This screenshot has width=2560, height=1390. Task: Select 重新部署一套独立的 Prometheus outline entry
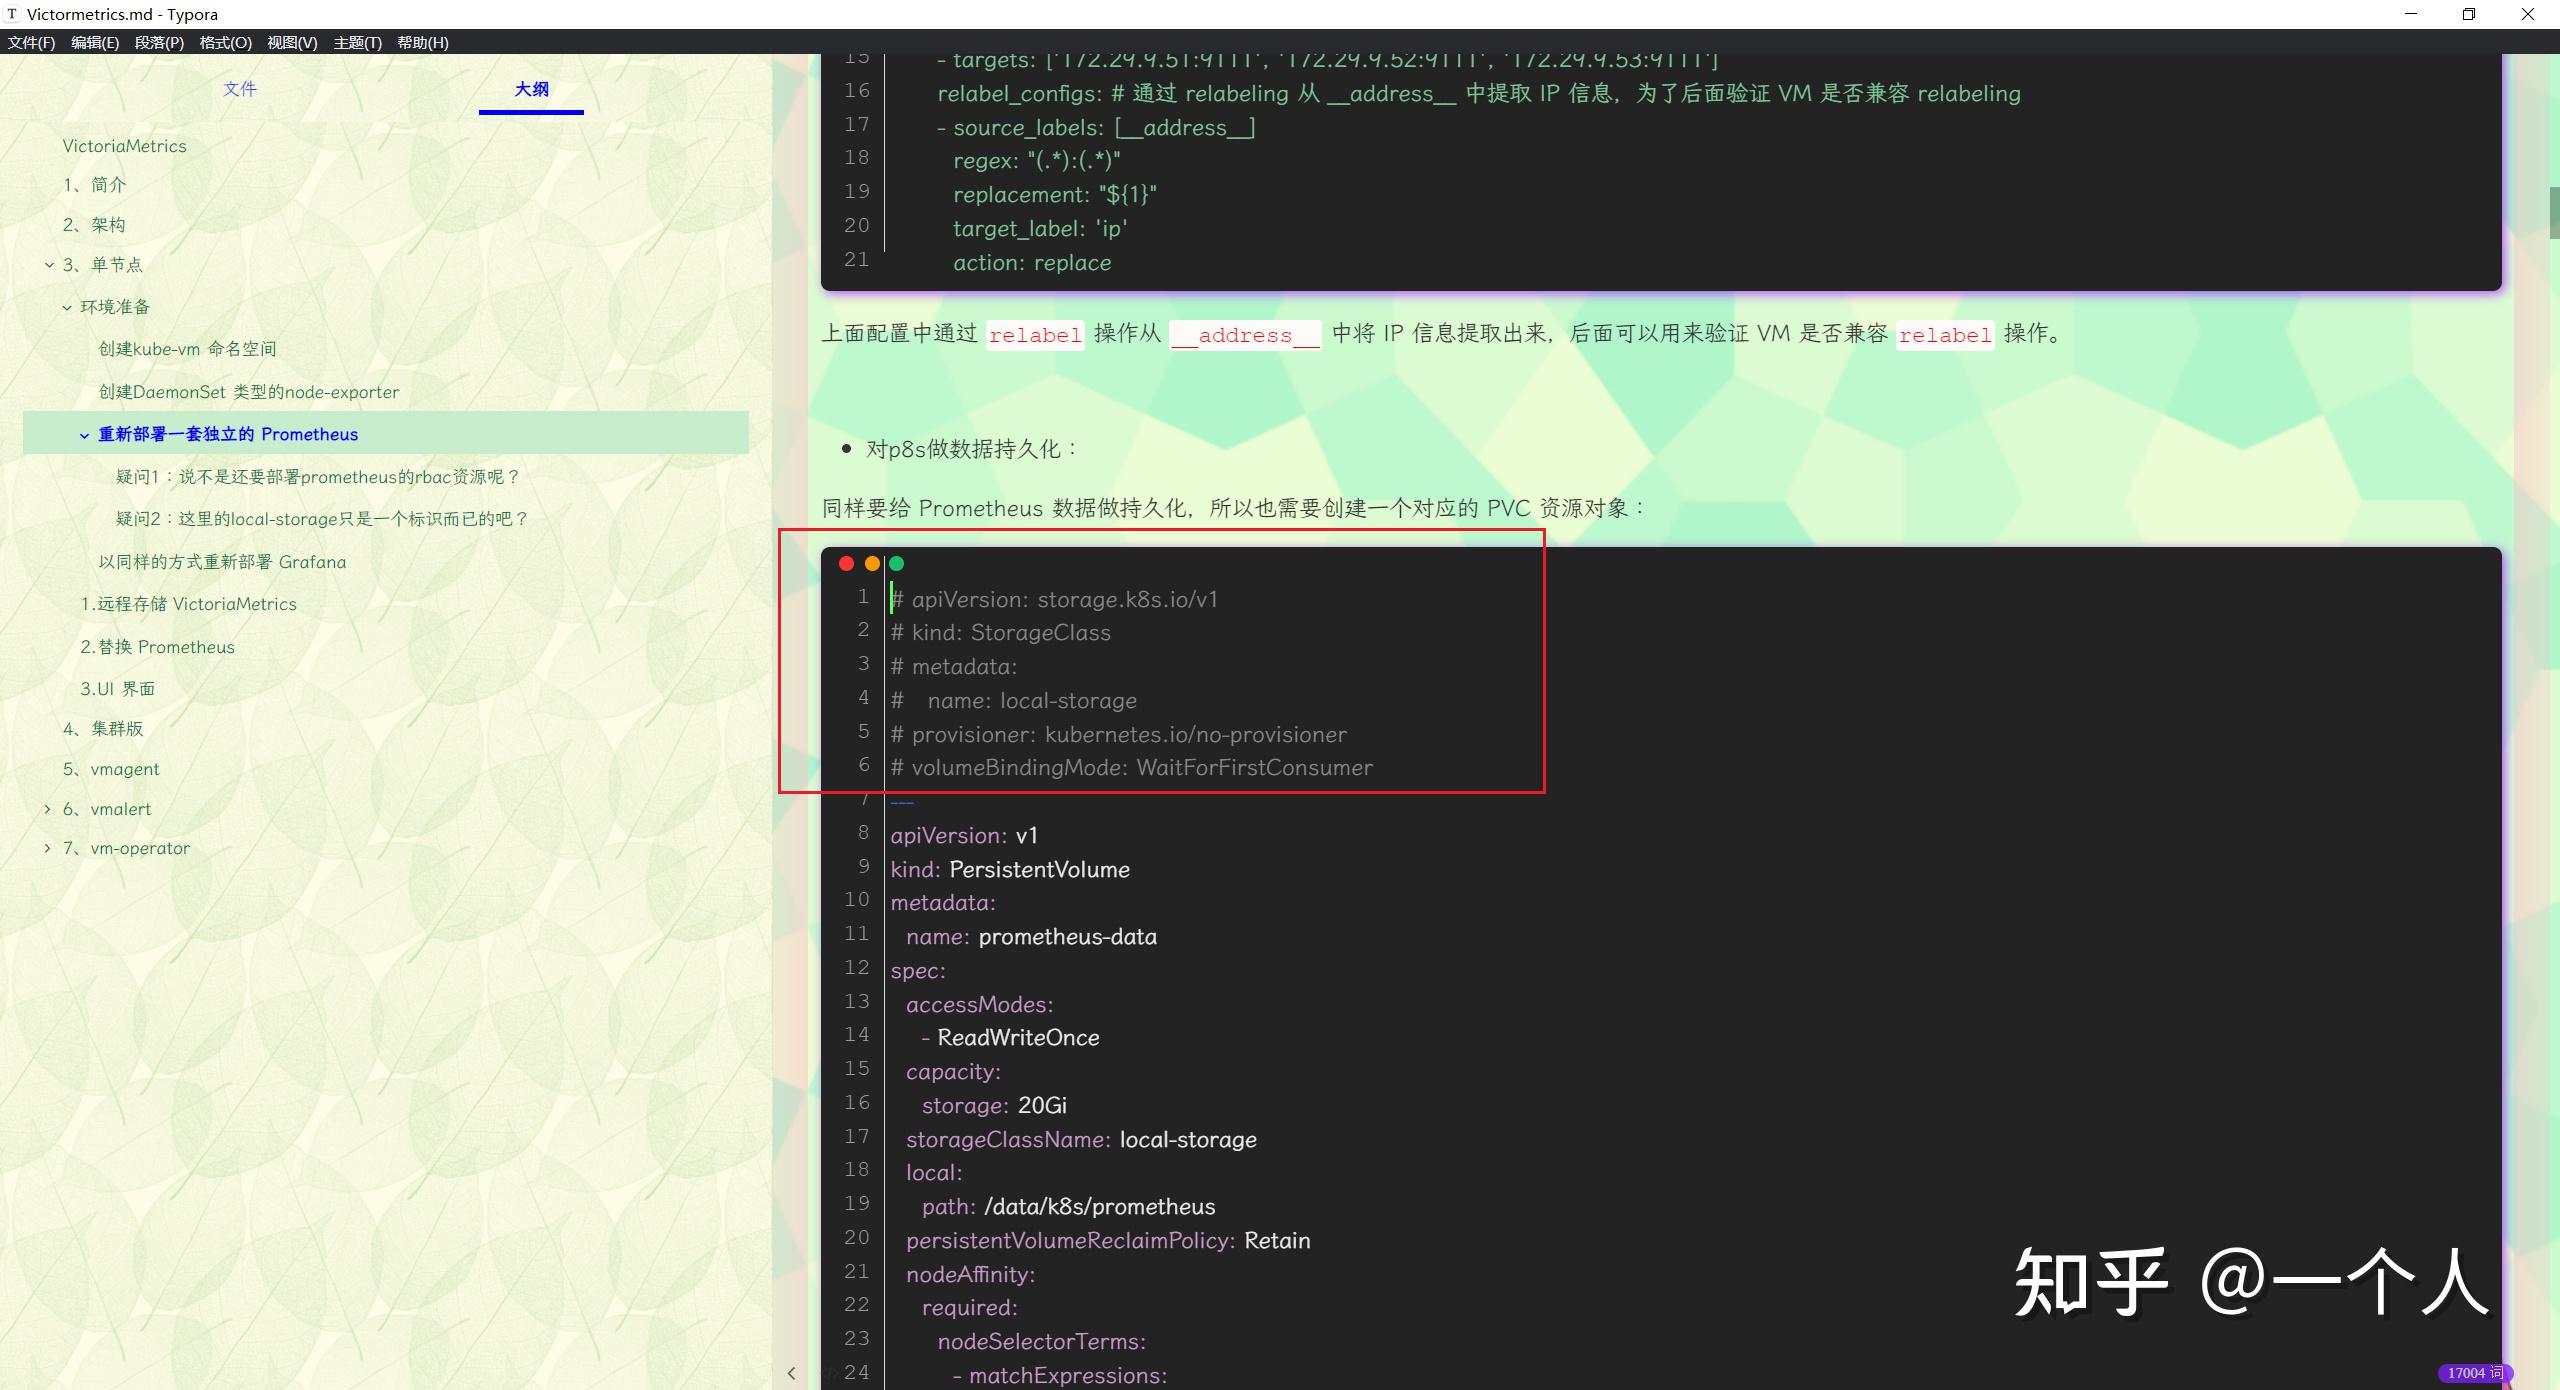point(228,434)
